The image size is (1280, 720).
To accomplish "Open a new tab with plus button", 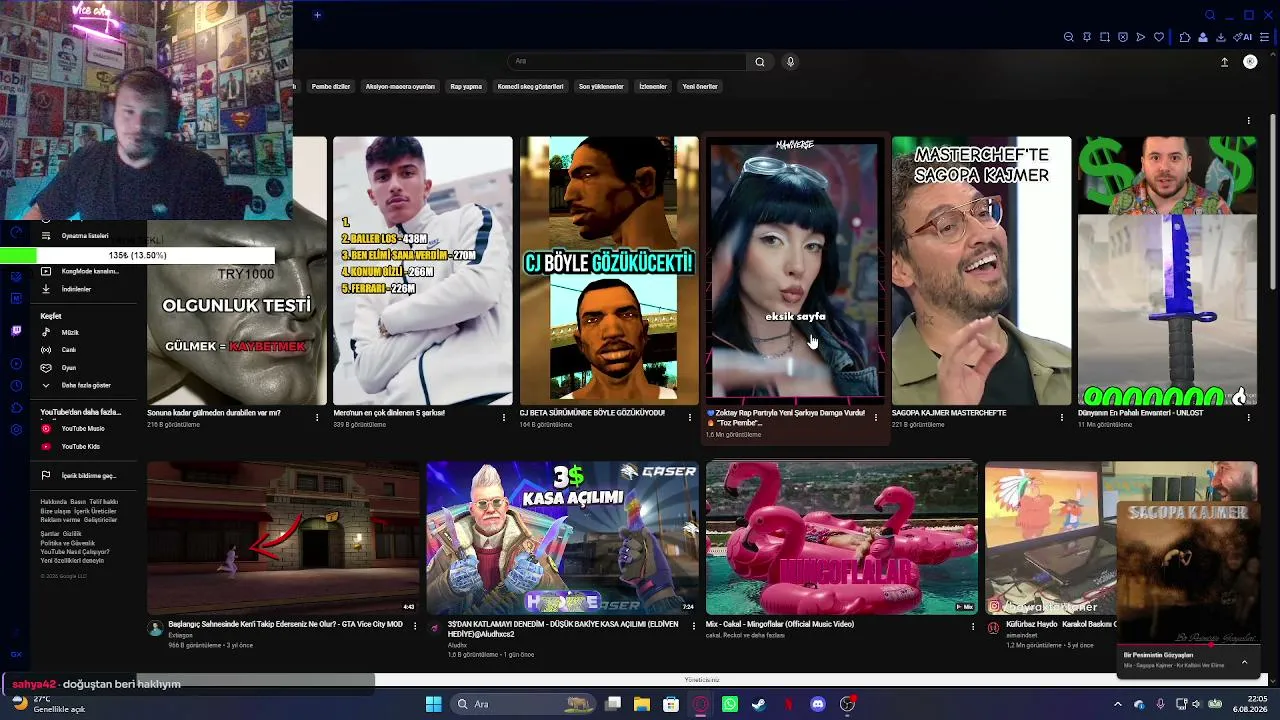I will click(x=317, y=15).
